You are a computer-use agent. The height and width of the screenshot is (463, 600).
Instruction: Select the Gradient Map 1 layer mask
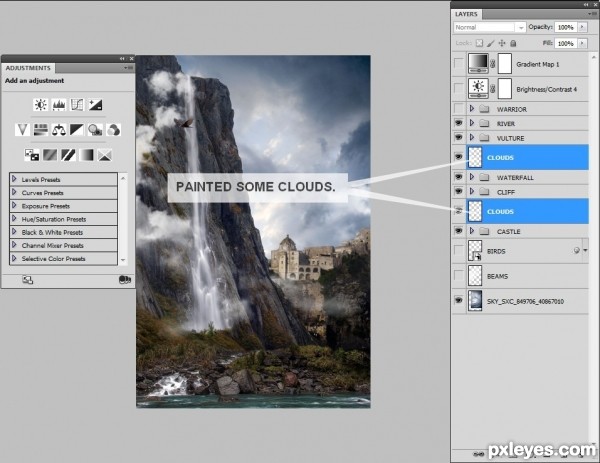pos(505,64)
